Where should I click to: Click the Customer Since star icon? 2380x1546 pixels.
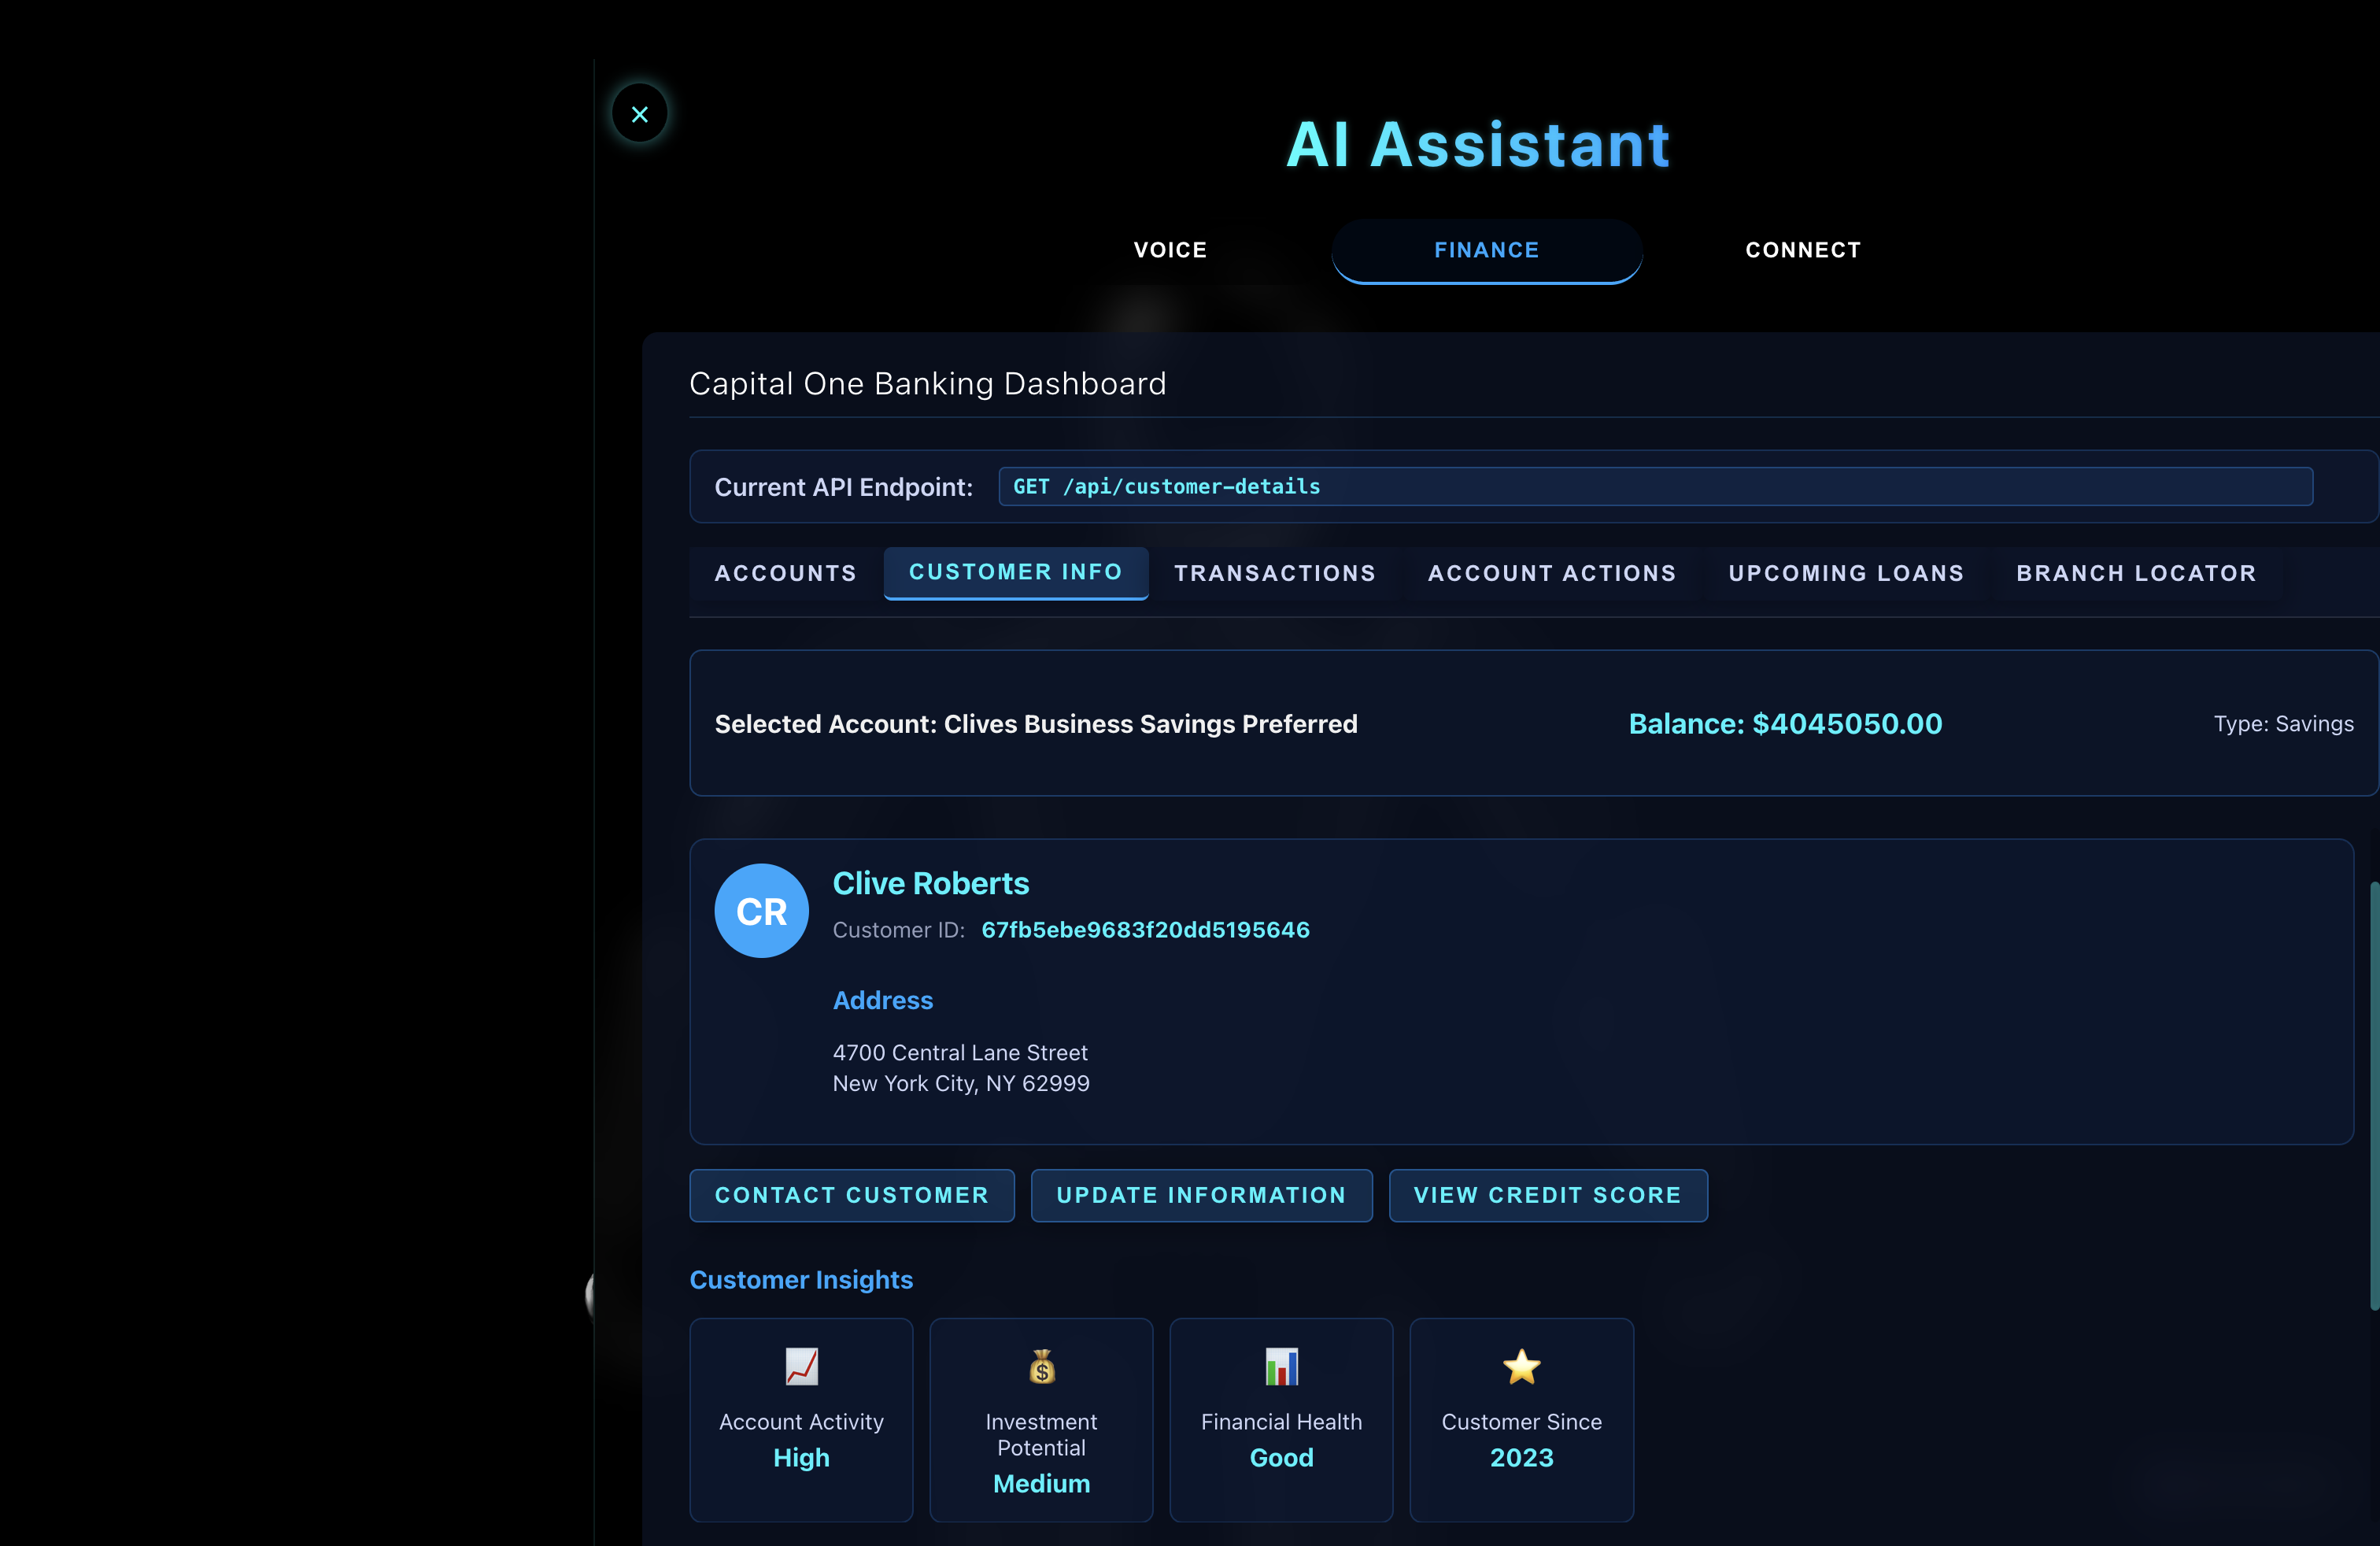click(1521, 1366)
